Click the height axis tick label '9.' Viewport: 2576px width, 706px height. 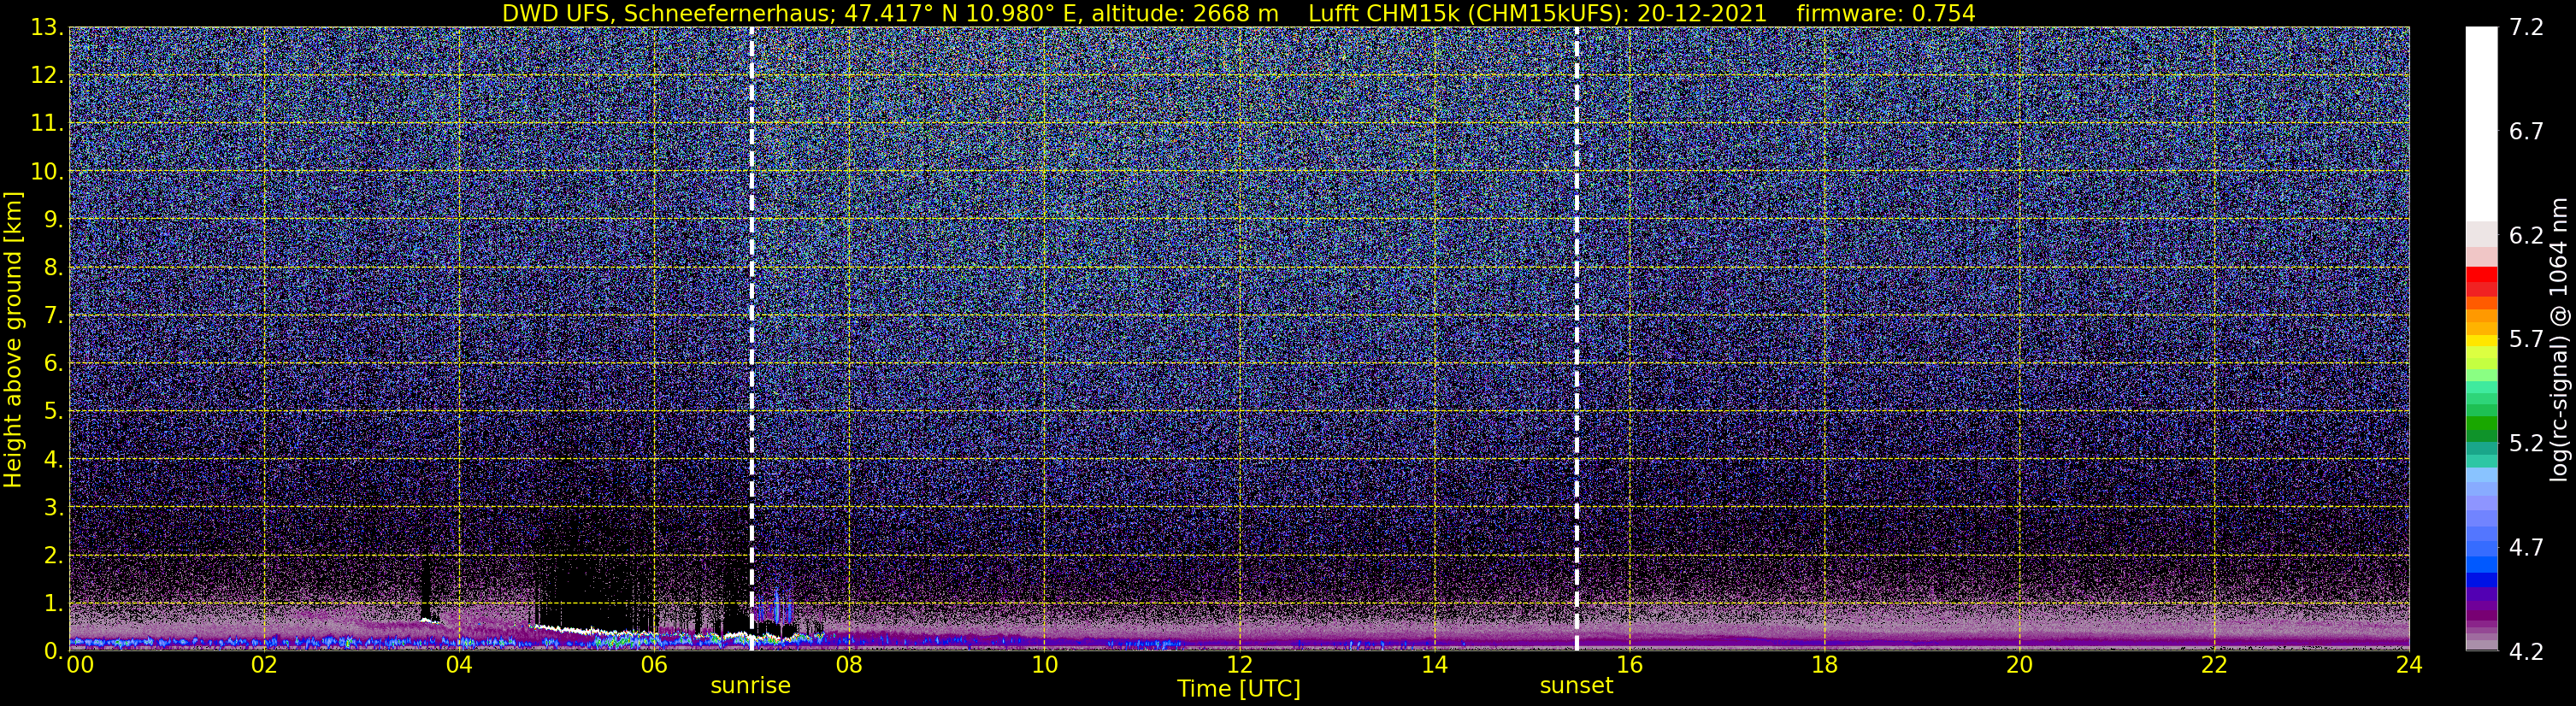pos(53,220)
